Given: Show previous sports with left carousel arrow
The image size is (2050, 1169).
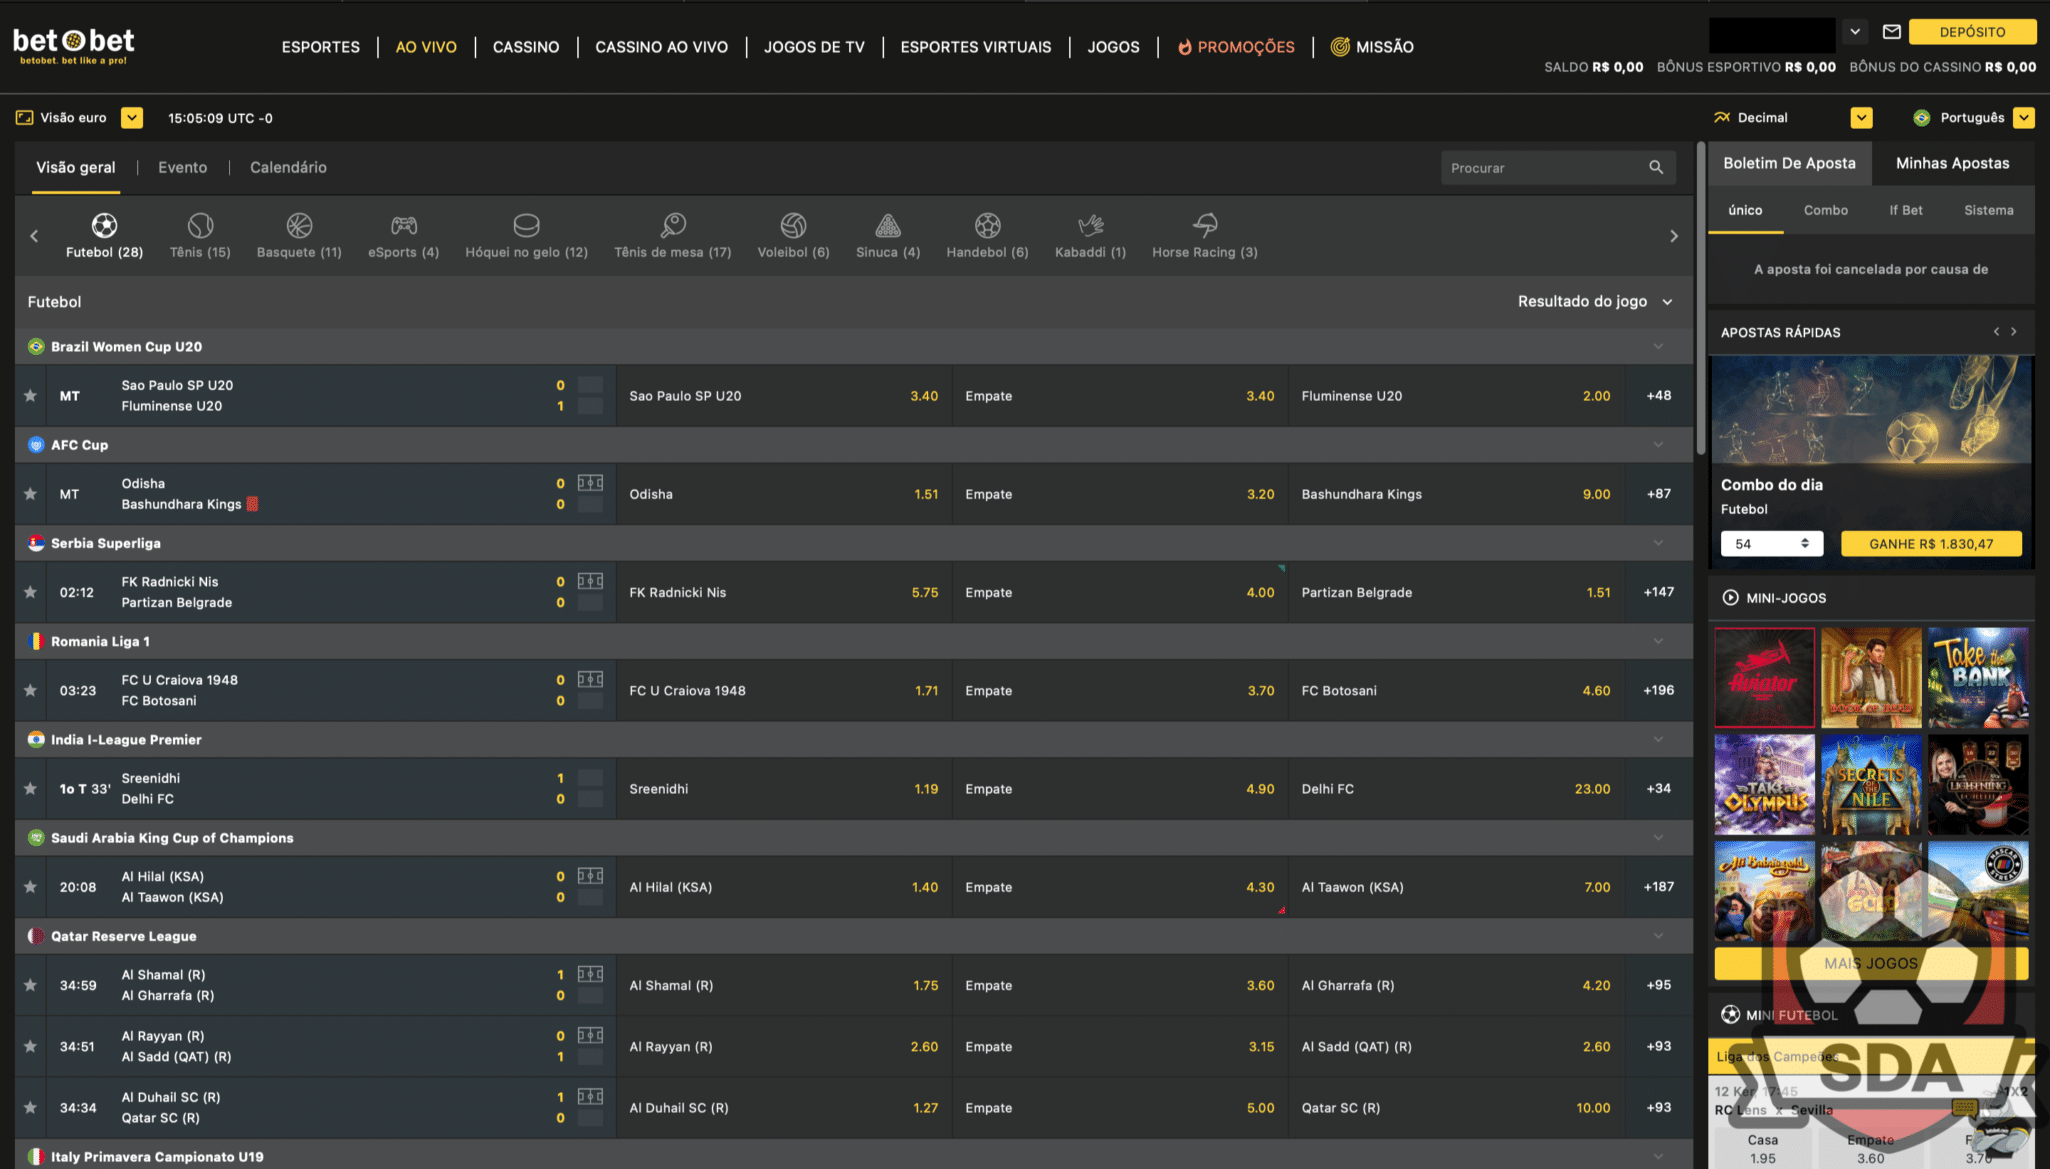Looking at the screenshot, I should 34,236.
